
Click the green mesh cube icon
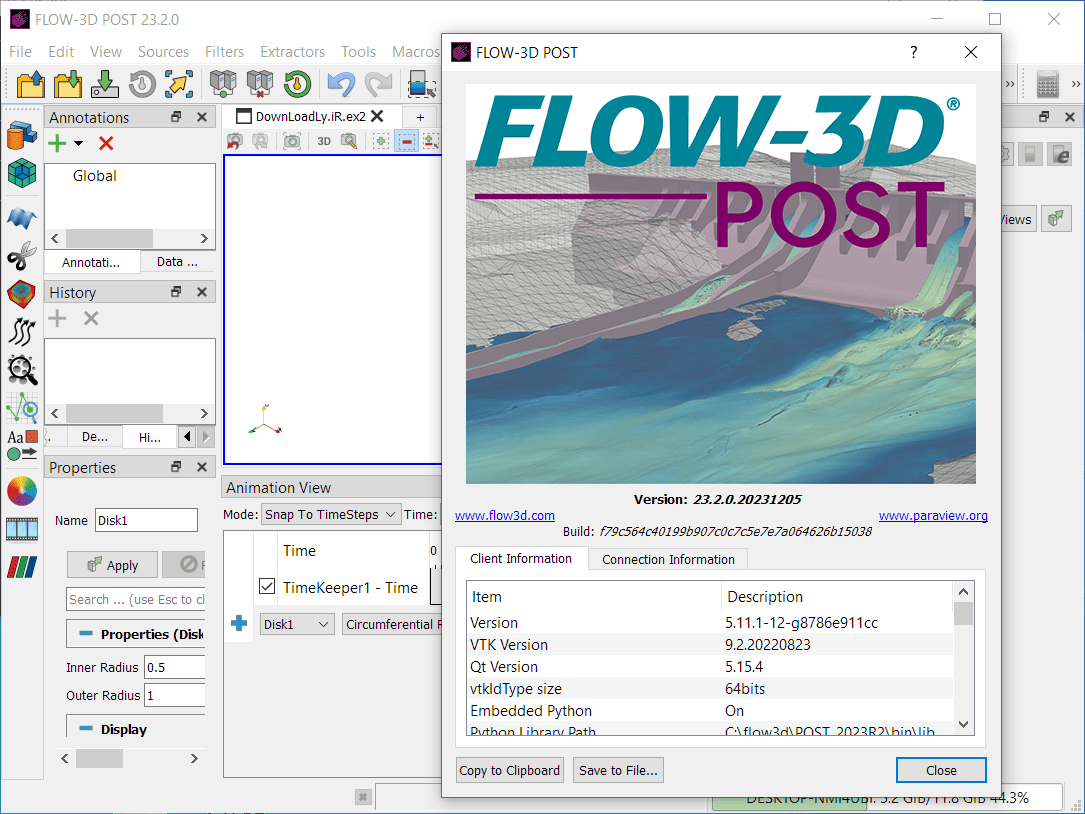coord(21,173)
